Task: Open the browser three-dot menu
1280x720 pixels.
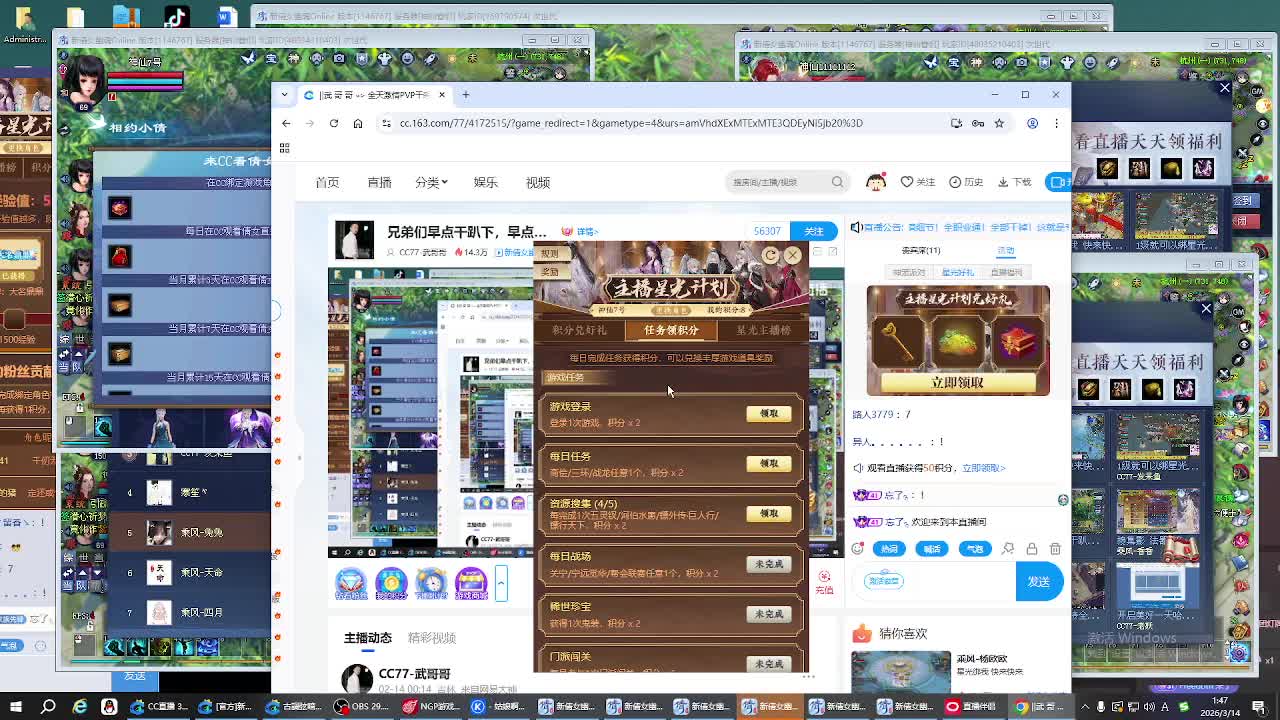Action: coord(1056,123)
